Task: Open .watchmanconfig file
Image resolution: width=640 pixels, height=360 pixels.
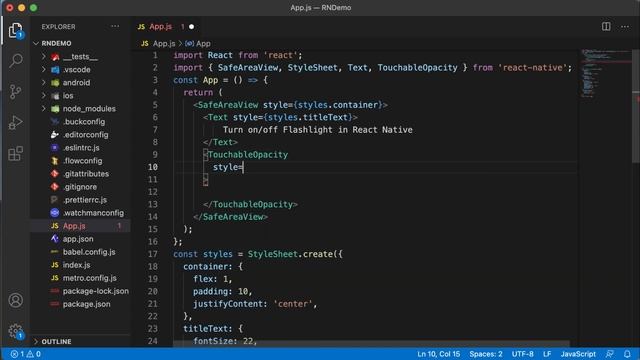Action: [93, 213]
